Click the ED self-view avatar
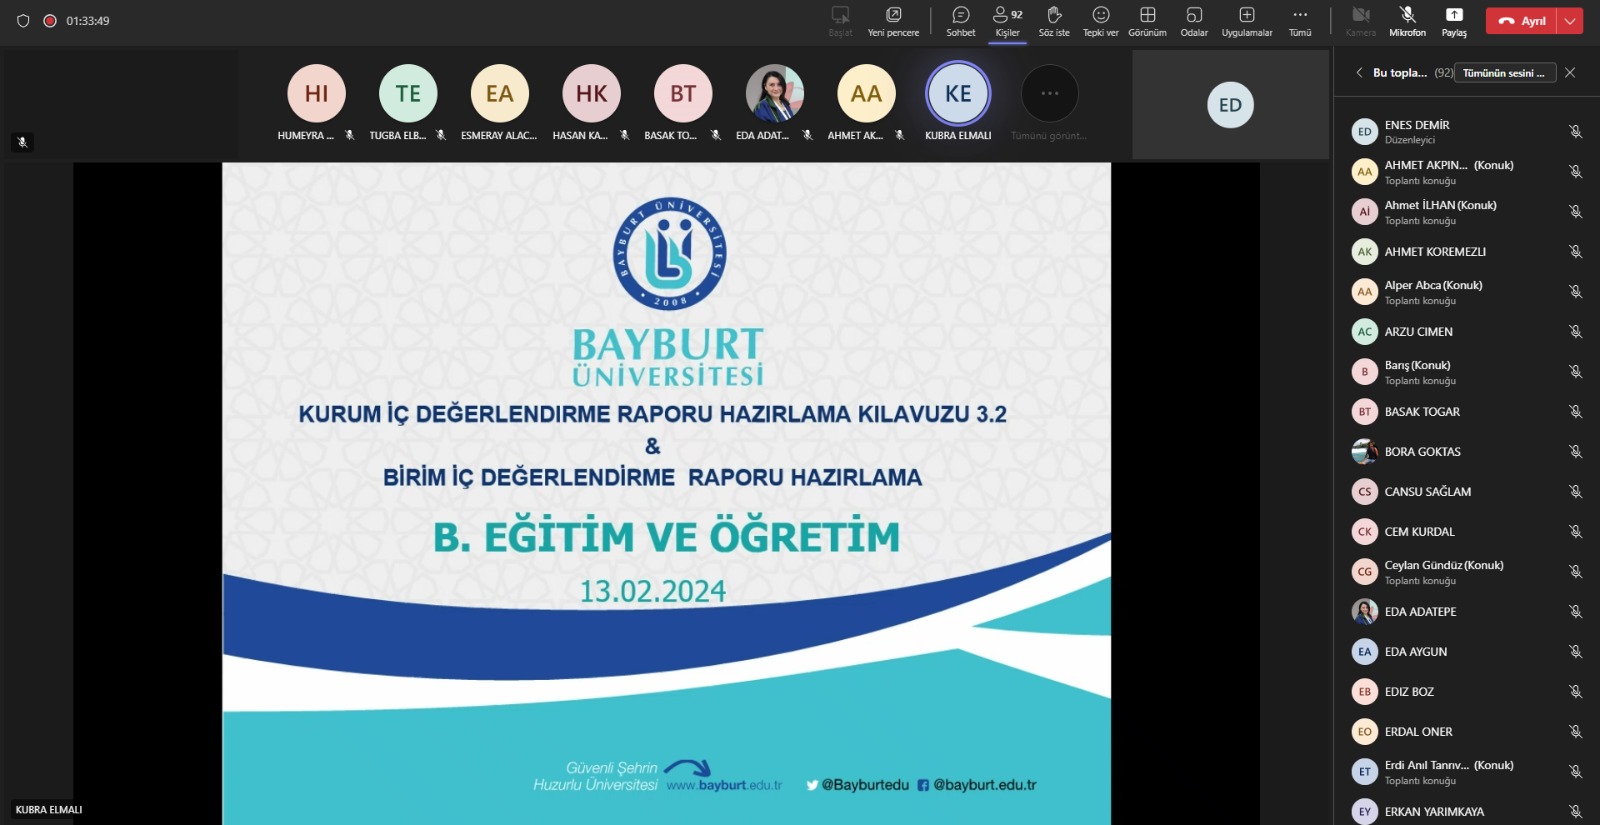 [1230, 105]
